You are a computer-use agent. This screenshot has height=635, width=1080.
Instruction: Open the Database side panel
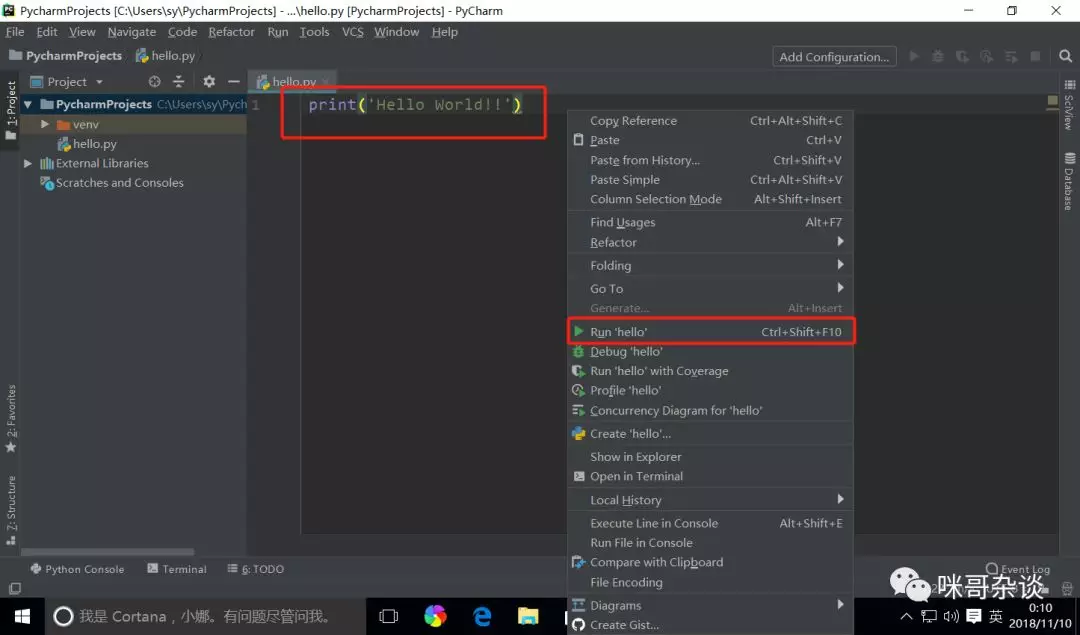pyautogui.click(x=1069, y=181)
